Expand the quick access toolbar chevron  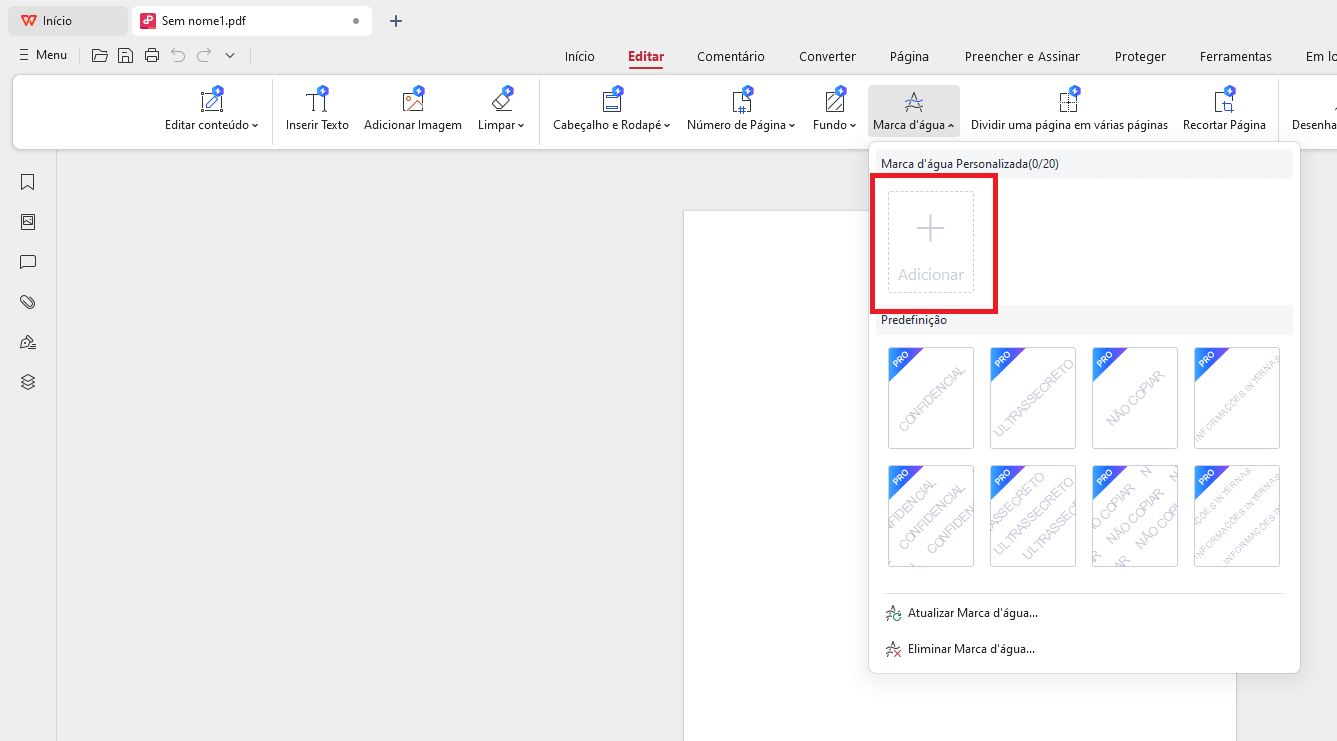230,56
